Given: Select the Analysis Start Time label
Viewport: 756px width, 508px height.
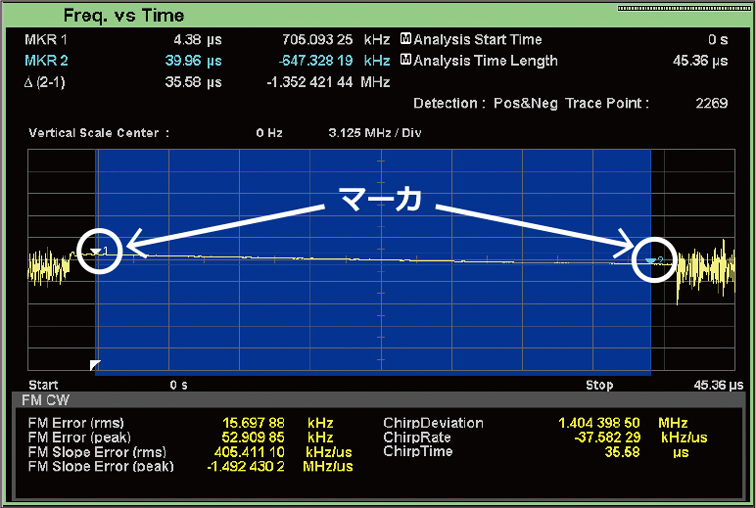Looking at the screenshot, I should pyautogui.click(x=477, y=40).
